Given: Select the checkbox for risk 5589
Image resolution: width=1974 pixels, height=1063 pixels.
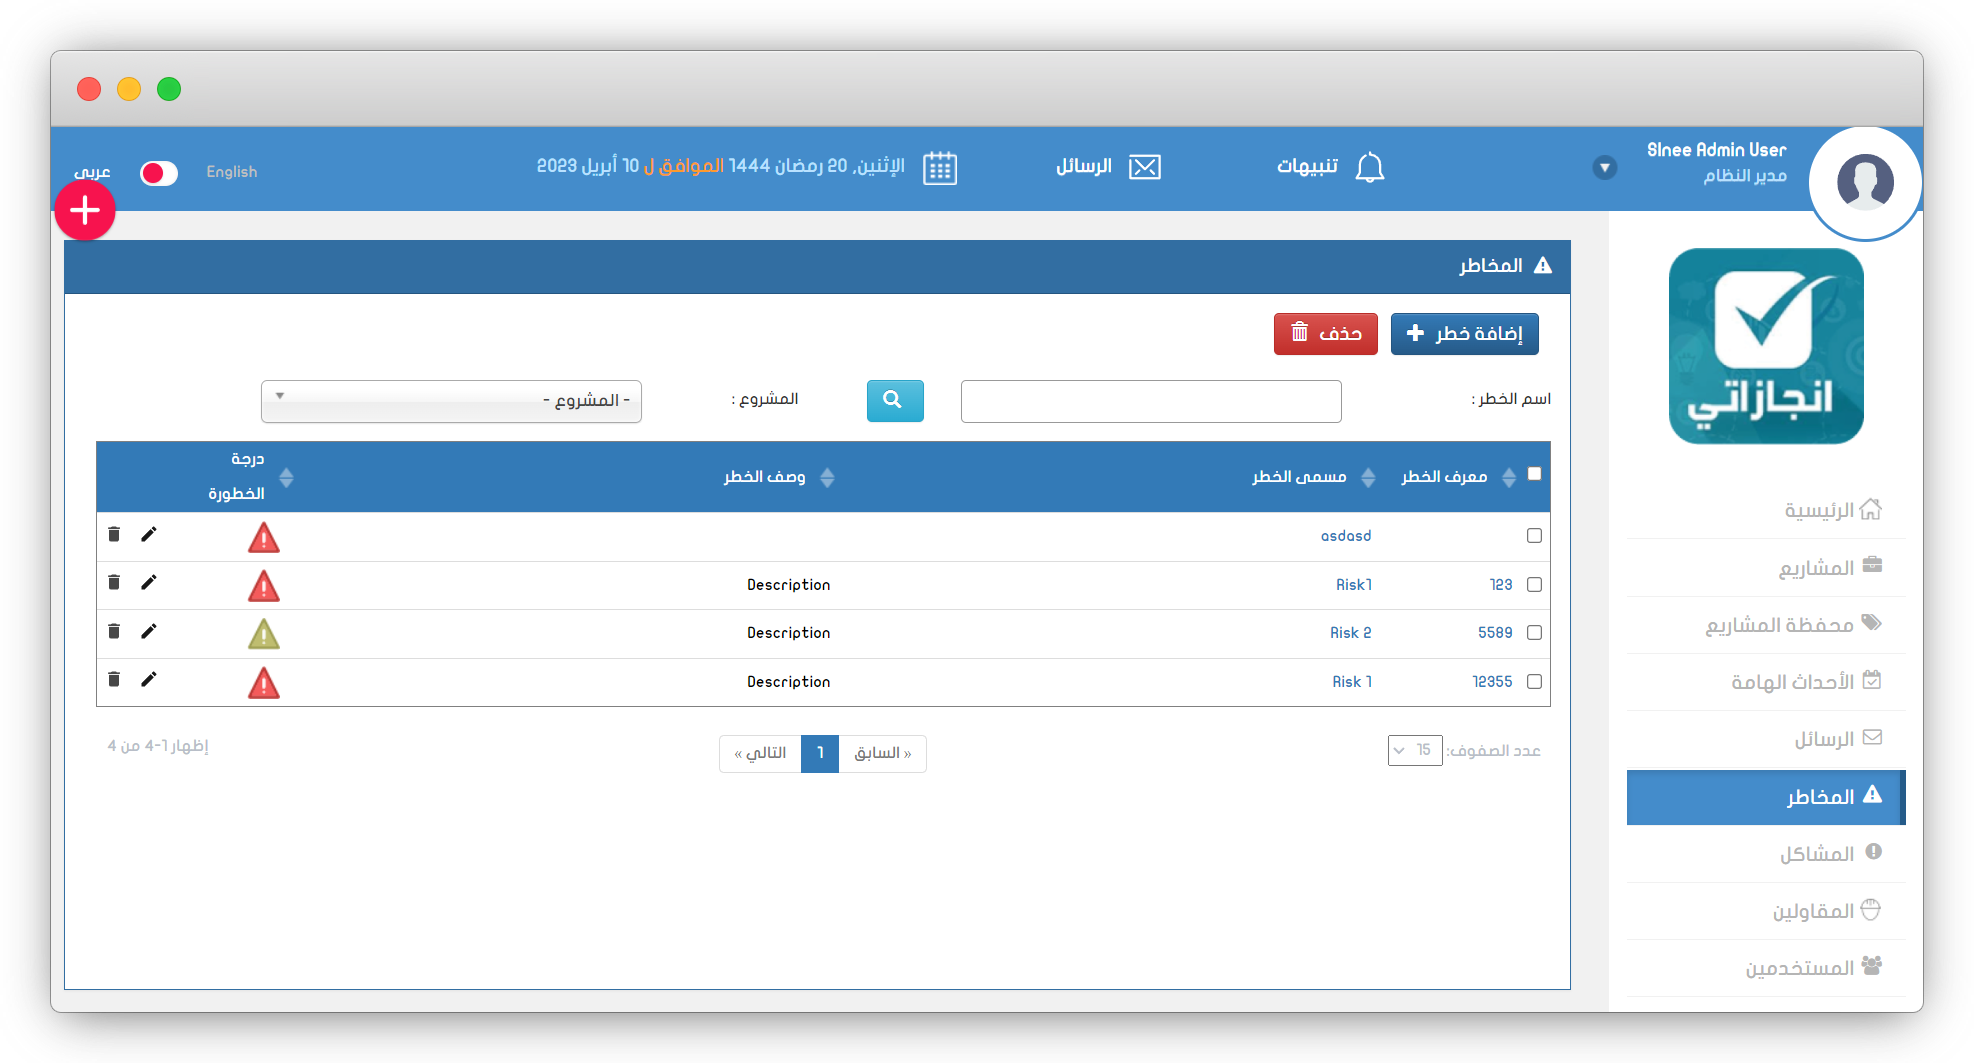Looking at the screenshot, I should (1534, 633).
